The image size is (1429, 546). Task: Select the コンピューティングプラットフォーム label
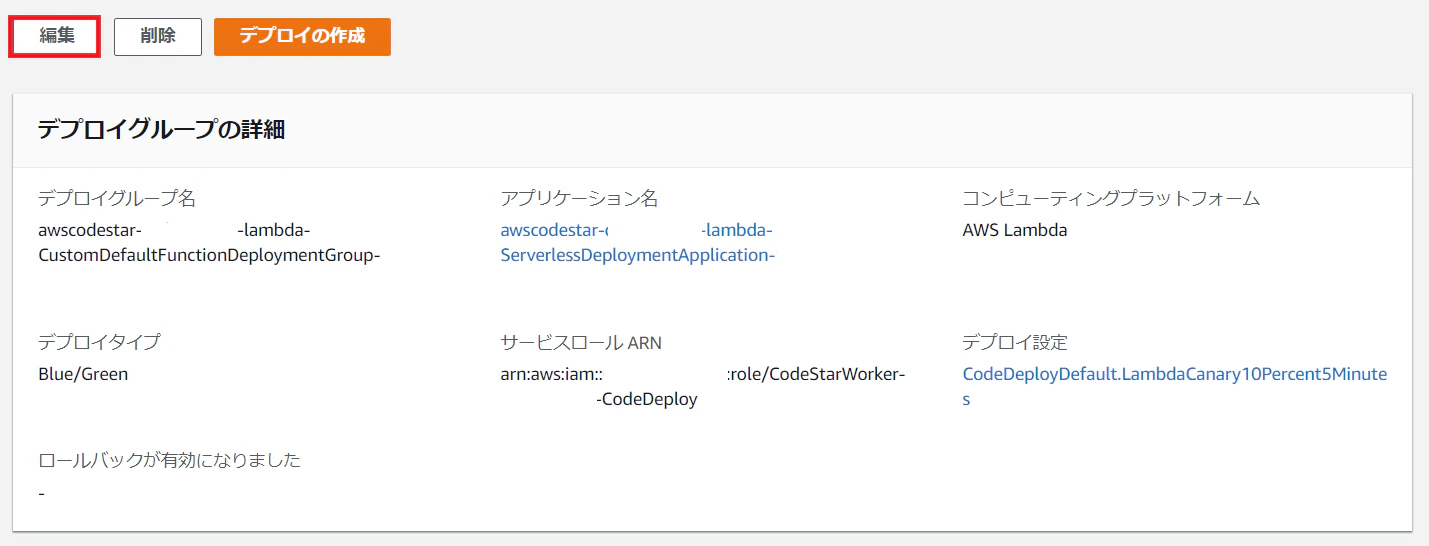(x=1111, y=198)
